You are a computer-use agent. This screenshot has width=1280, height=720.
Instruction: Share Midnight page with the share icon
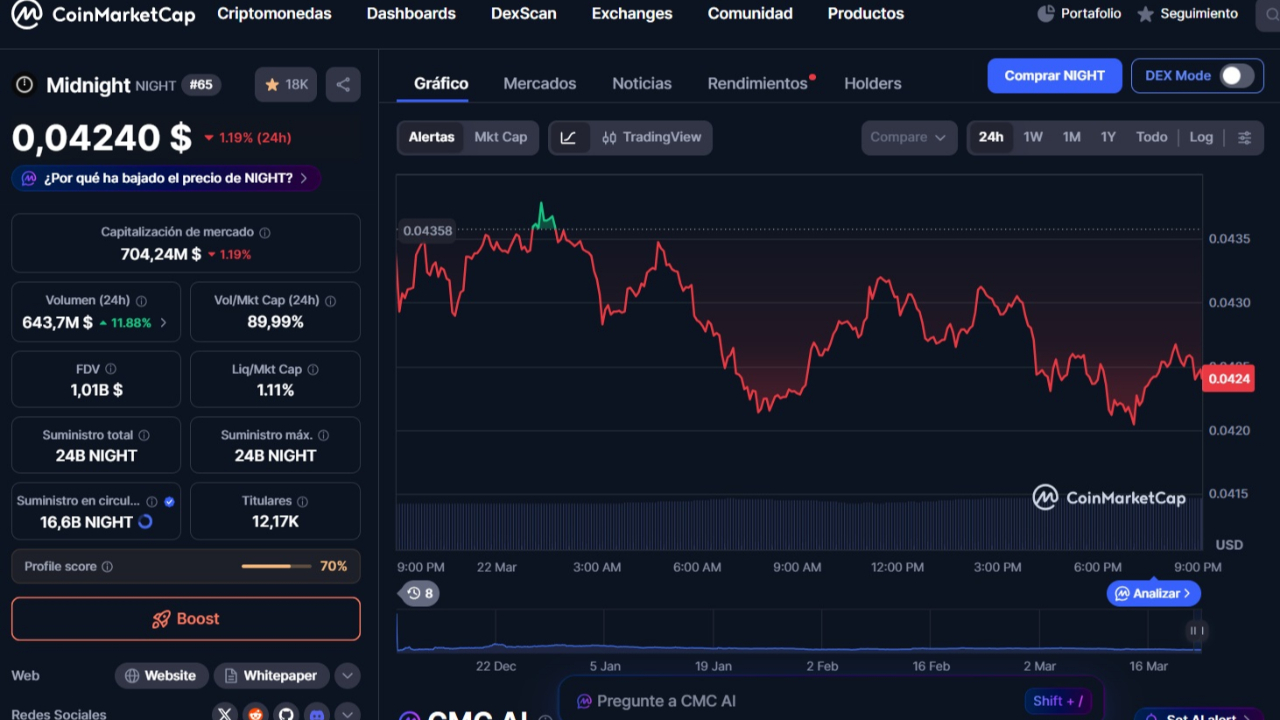343,85
